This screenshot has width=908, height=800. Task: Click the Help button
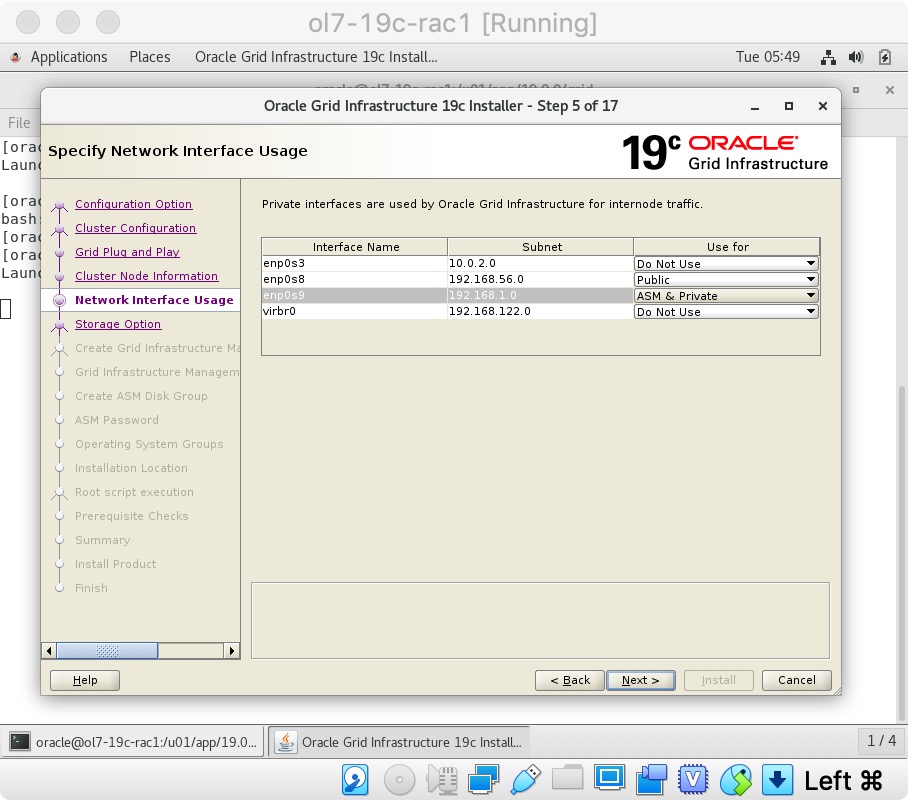[85, 680]
